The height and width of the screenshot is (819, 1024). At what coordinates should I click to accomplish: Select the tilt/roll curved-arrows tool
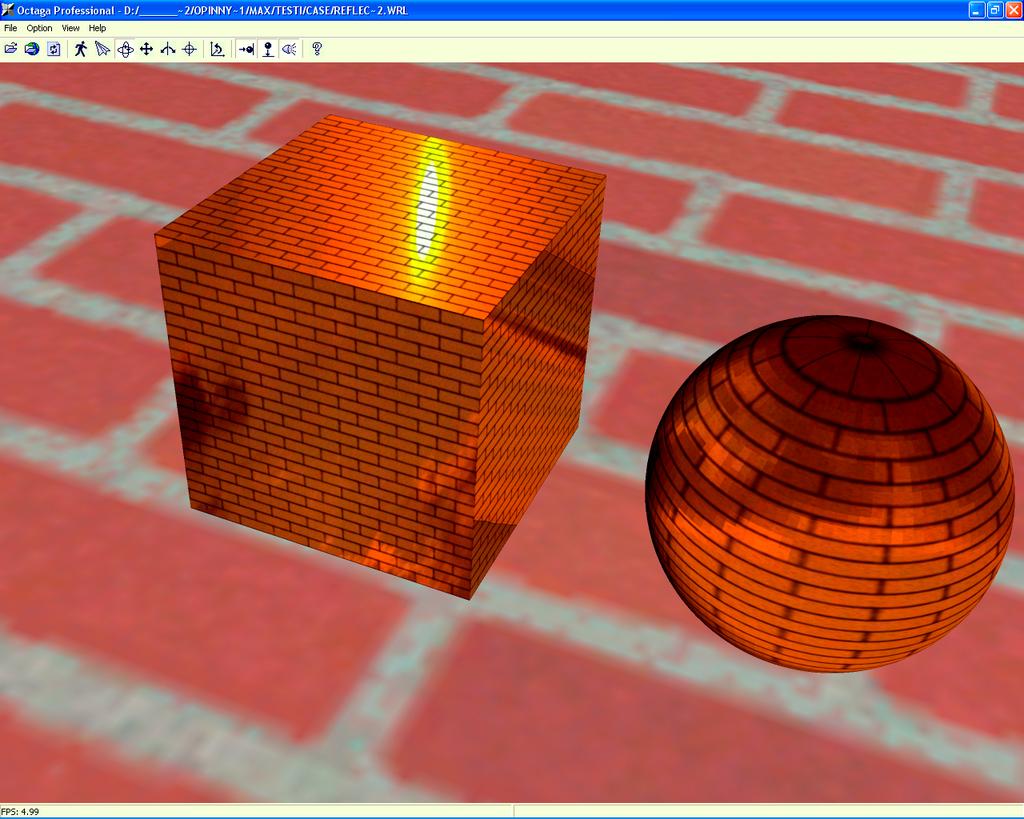168,49
